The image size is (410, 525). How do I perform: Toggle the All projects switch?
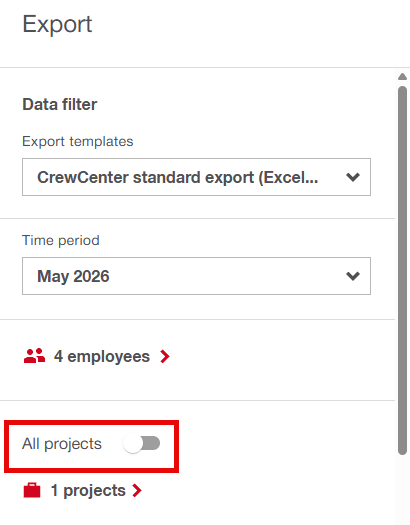coord(142,444)
